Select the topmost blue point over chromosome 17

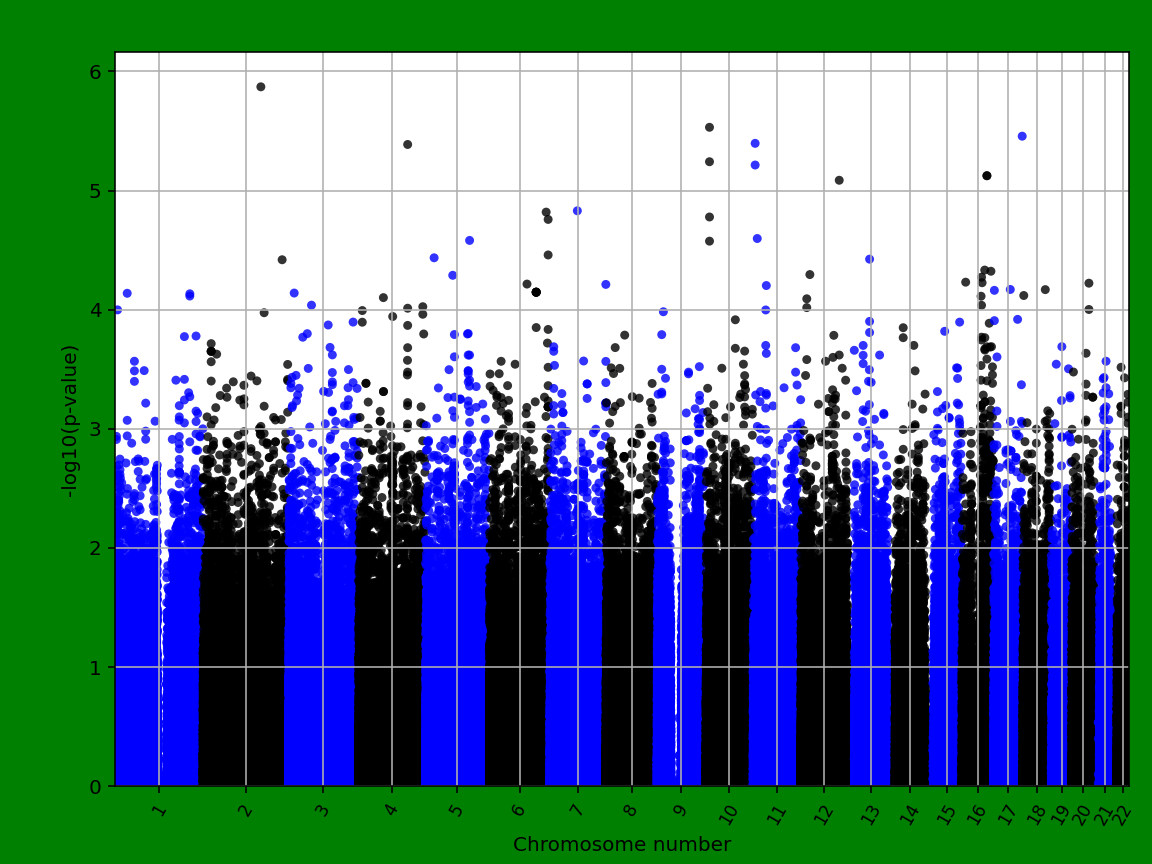coord(1022,135)
